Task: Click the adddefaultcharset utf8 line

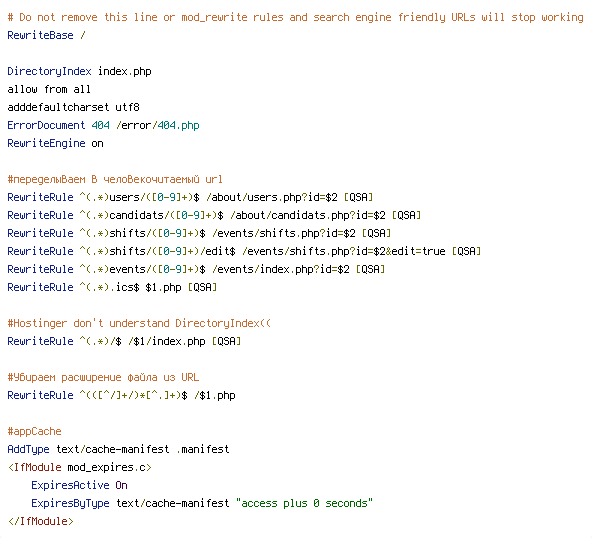Action: [x=74, y=107]
